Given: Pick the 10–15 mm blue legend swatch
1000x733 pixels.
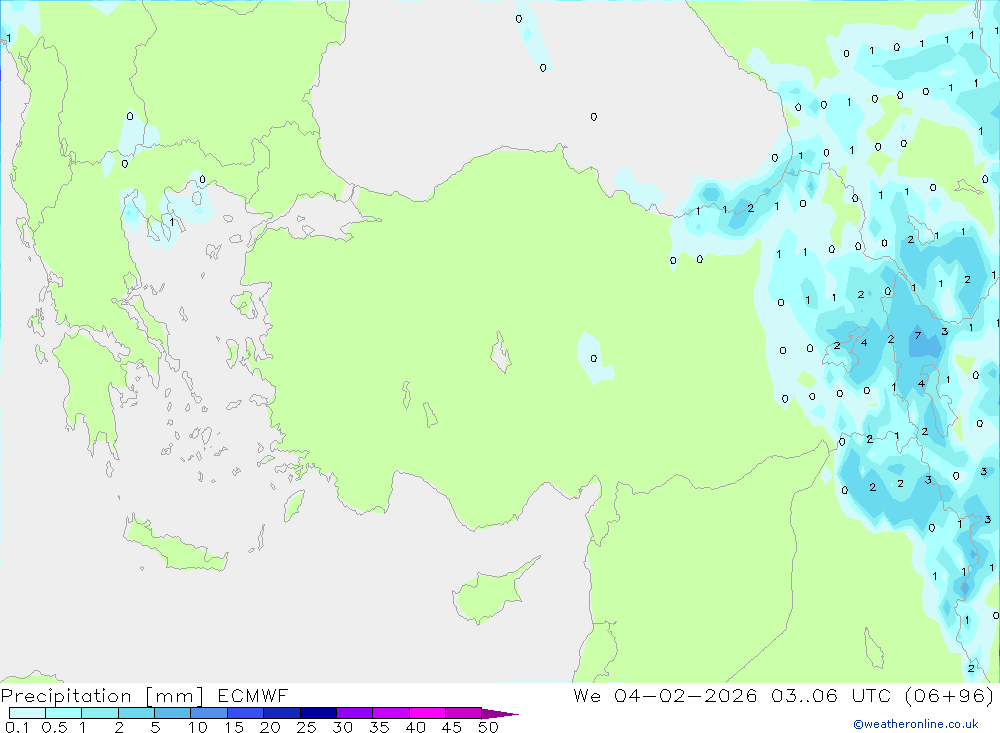Looking at the screenshot, I should pos(209,713).
